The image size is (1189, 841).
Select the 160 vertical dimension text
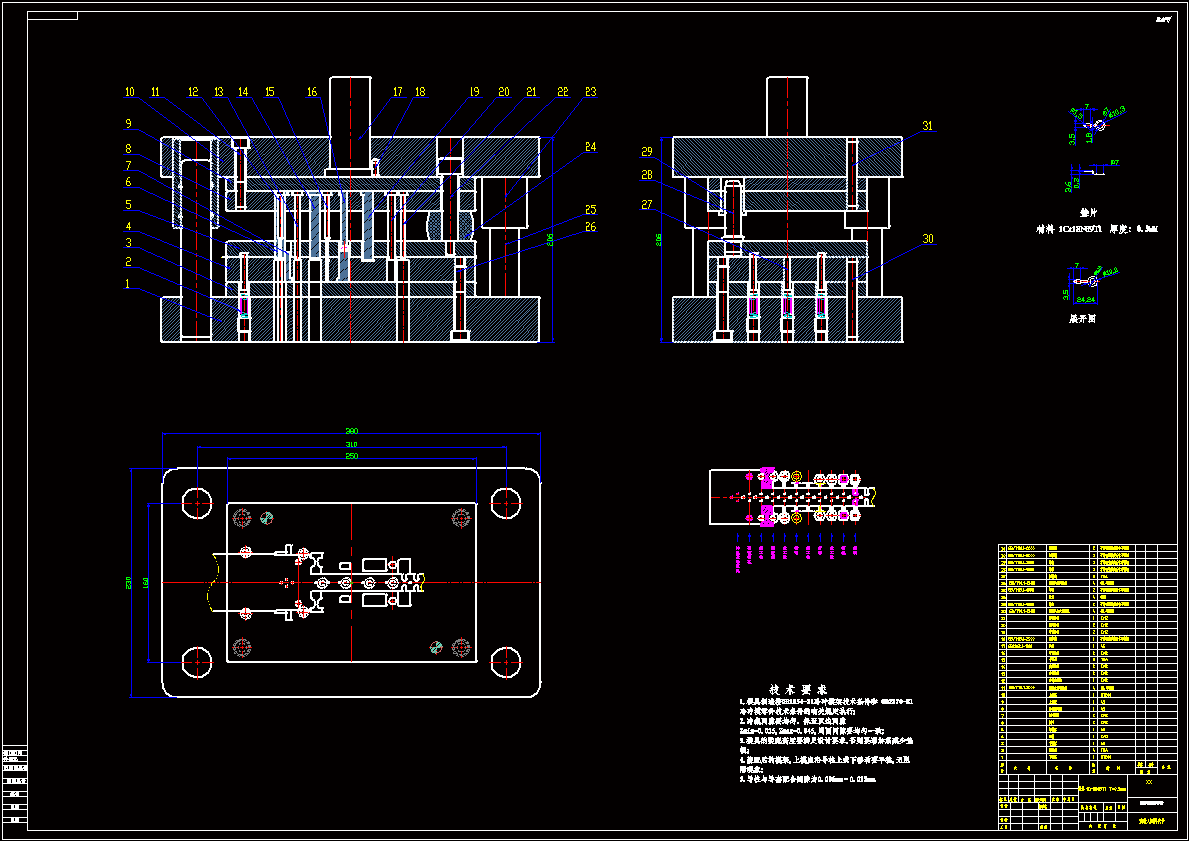[x=146, y=582]
